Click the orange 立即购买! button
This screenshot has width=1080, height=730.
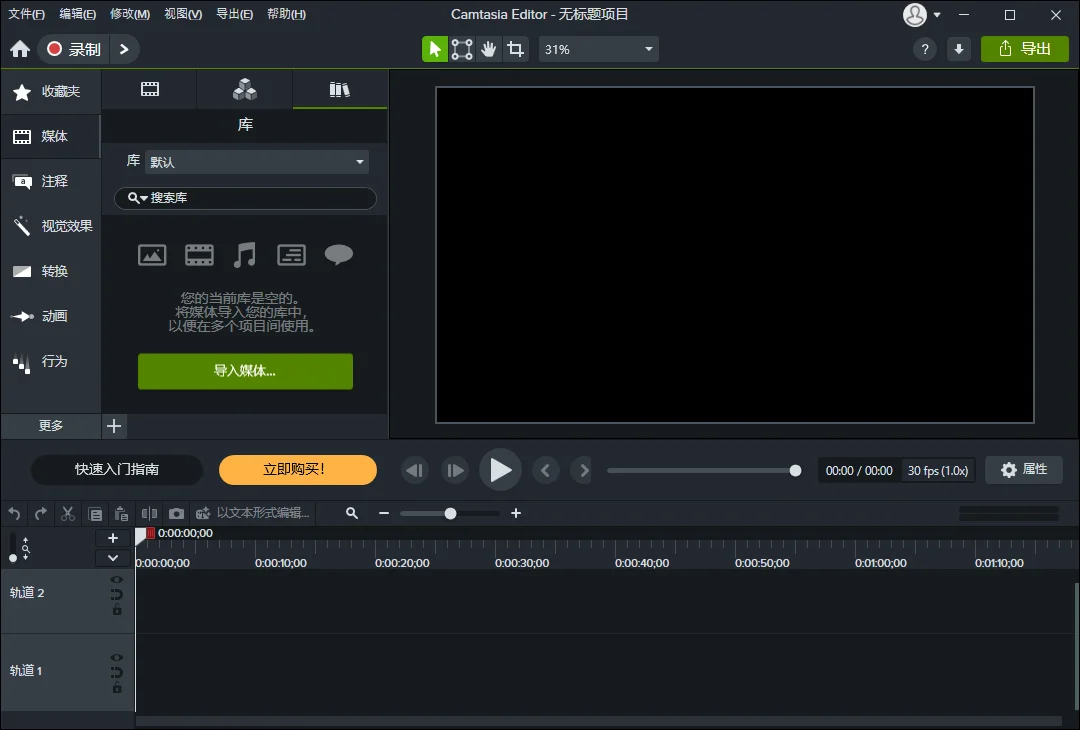pos(298,470)
